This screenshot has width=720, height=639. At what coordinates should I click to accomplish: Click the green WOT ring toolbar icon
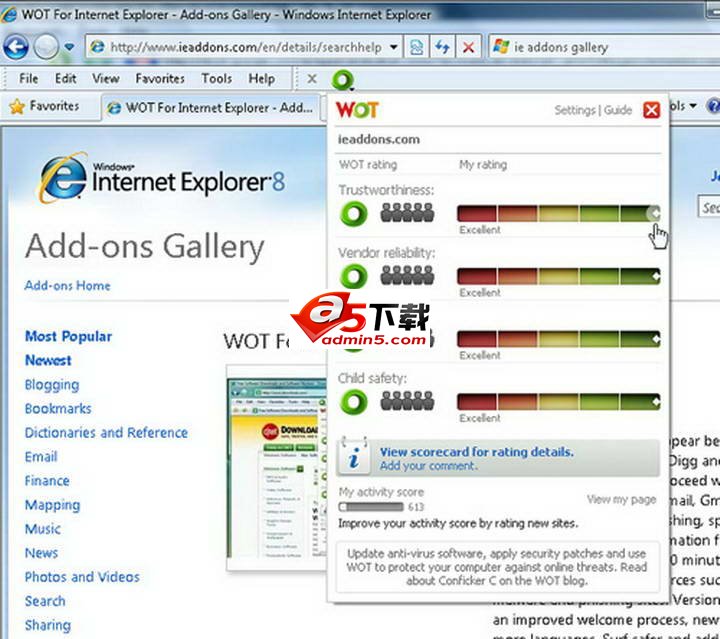click(x=343, y=80)
